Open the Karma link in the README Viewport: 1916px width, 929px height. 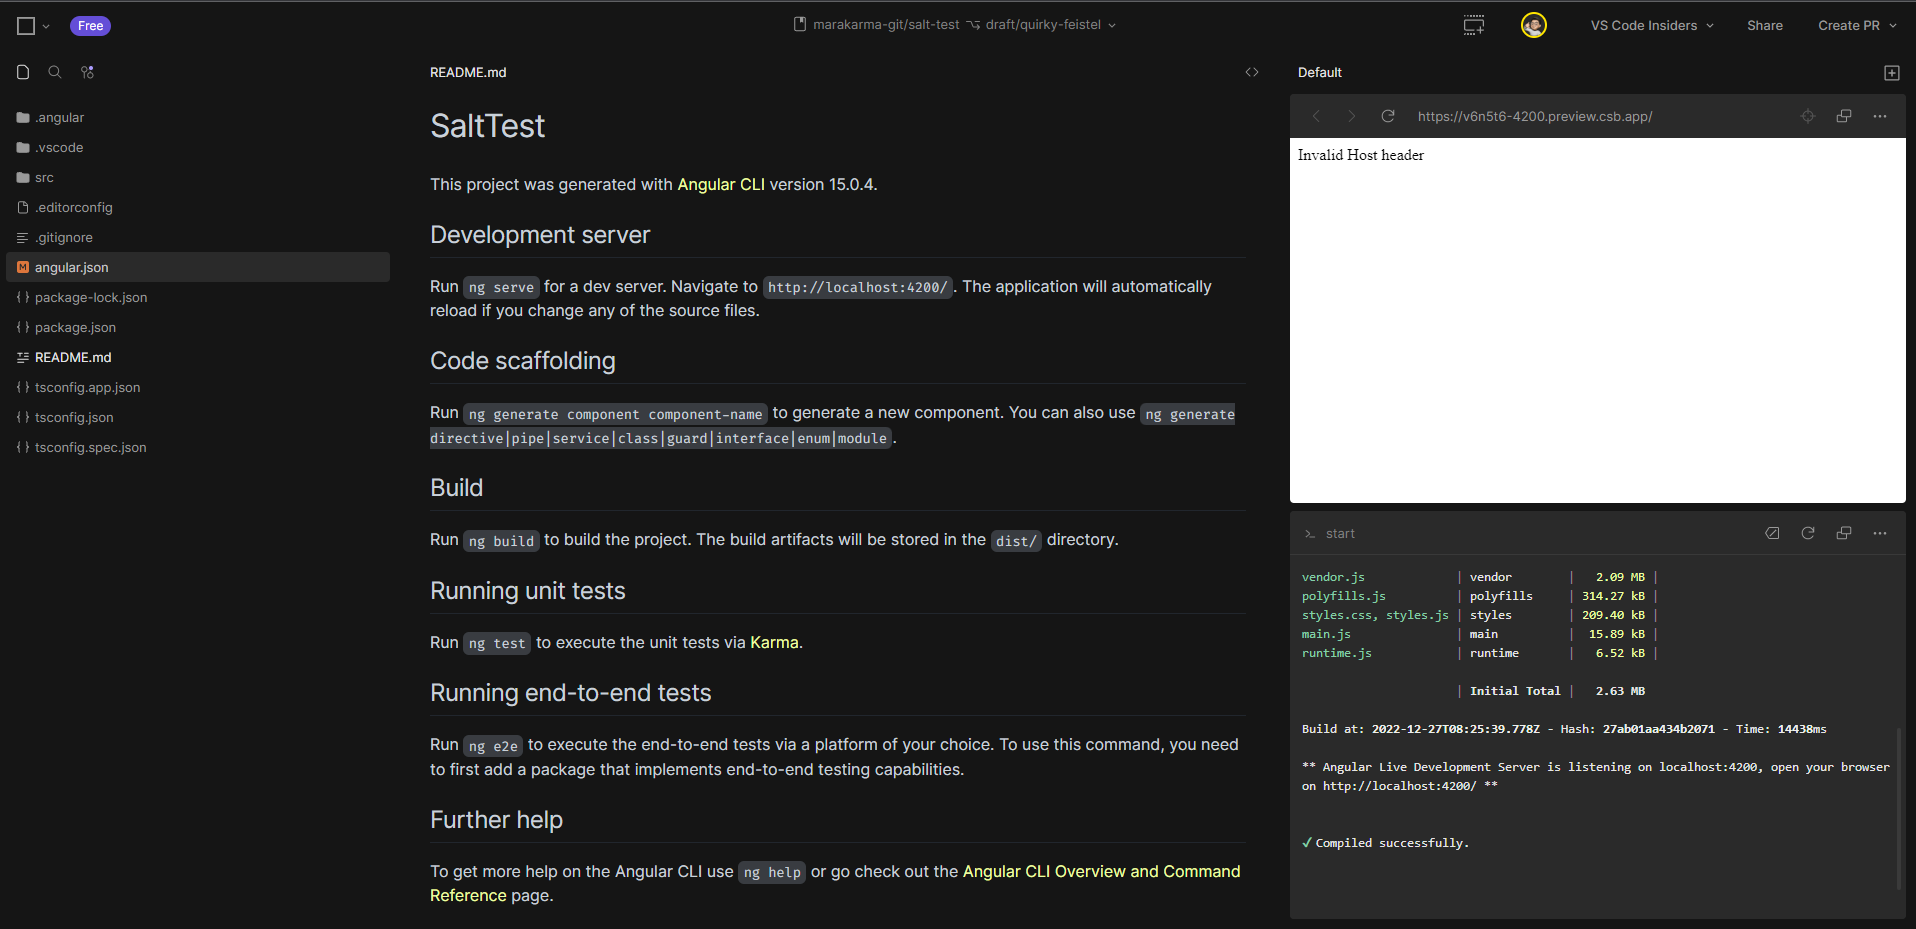click(x=774, y=642)
